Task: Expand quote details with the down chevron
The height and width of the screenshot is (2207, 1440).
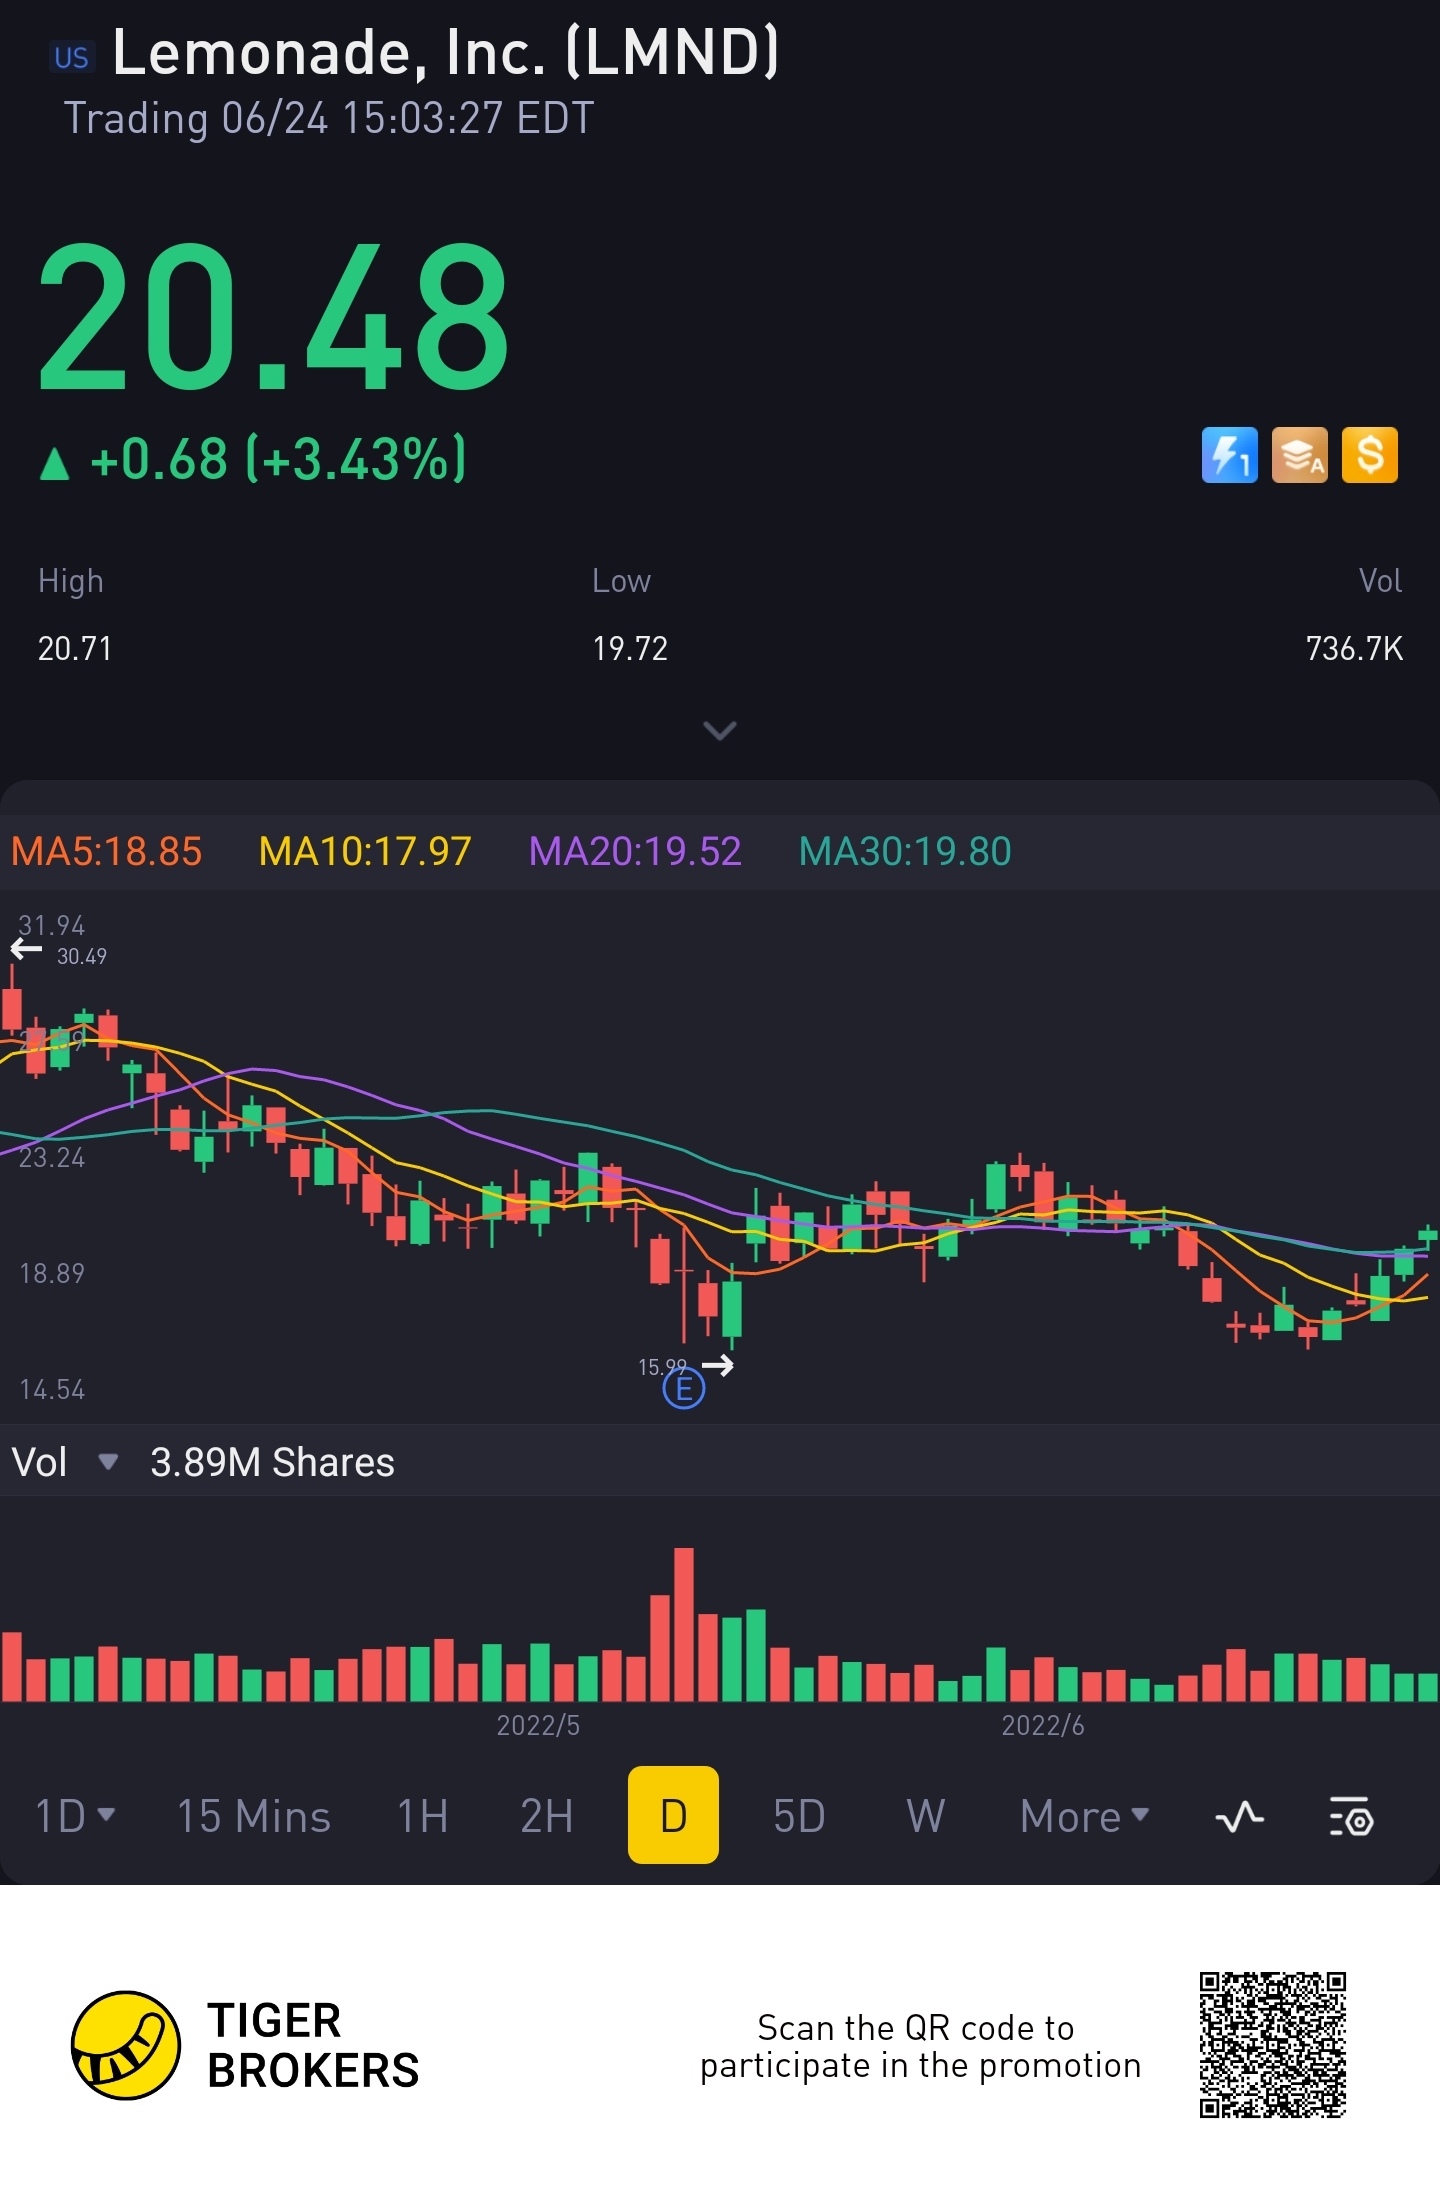Action: (720, 731)
